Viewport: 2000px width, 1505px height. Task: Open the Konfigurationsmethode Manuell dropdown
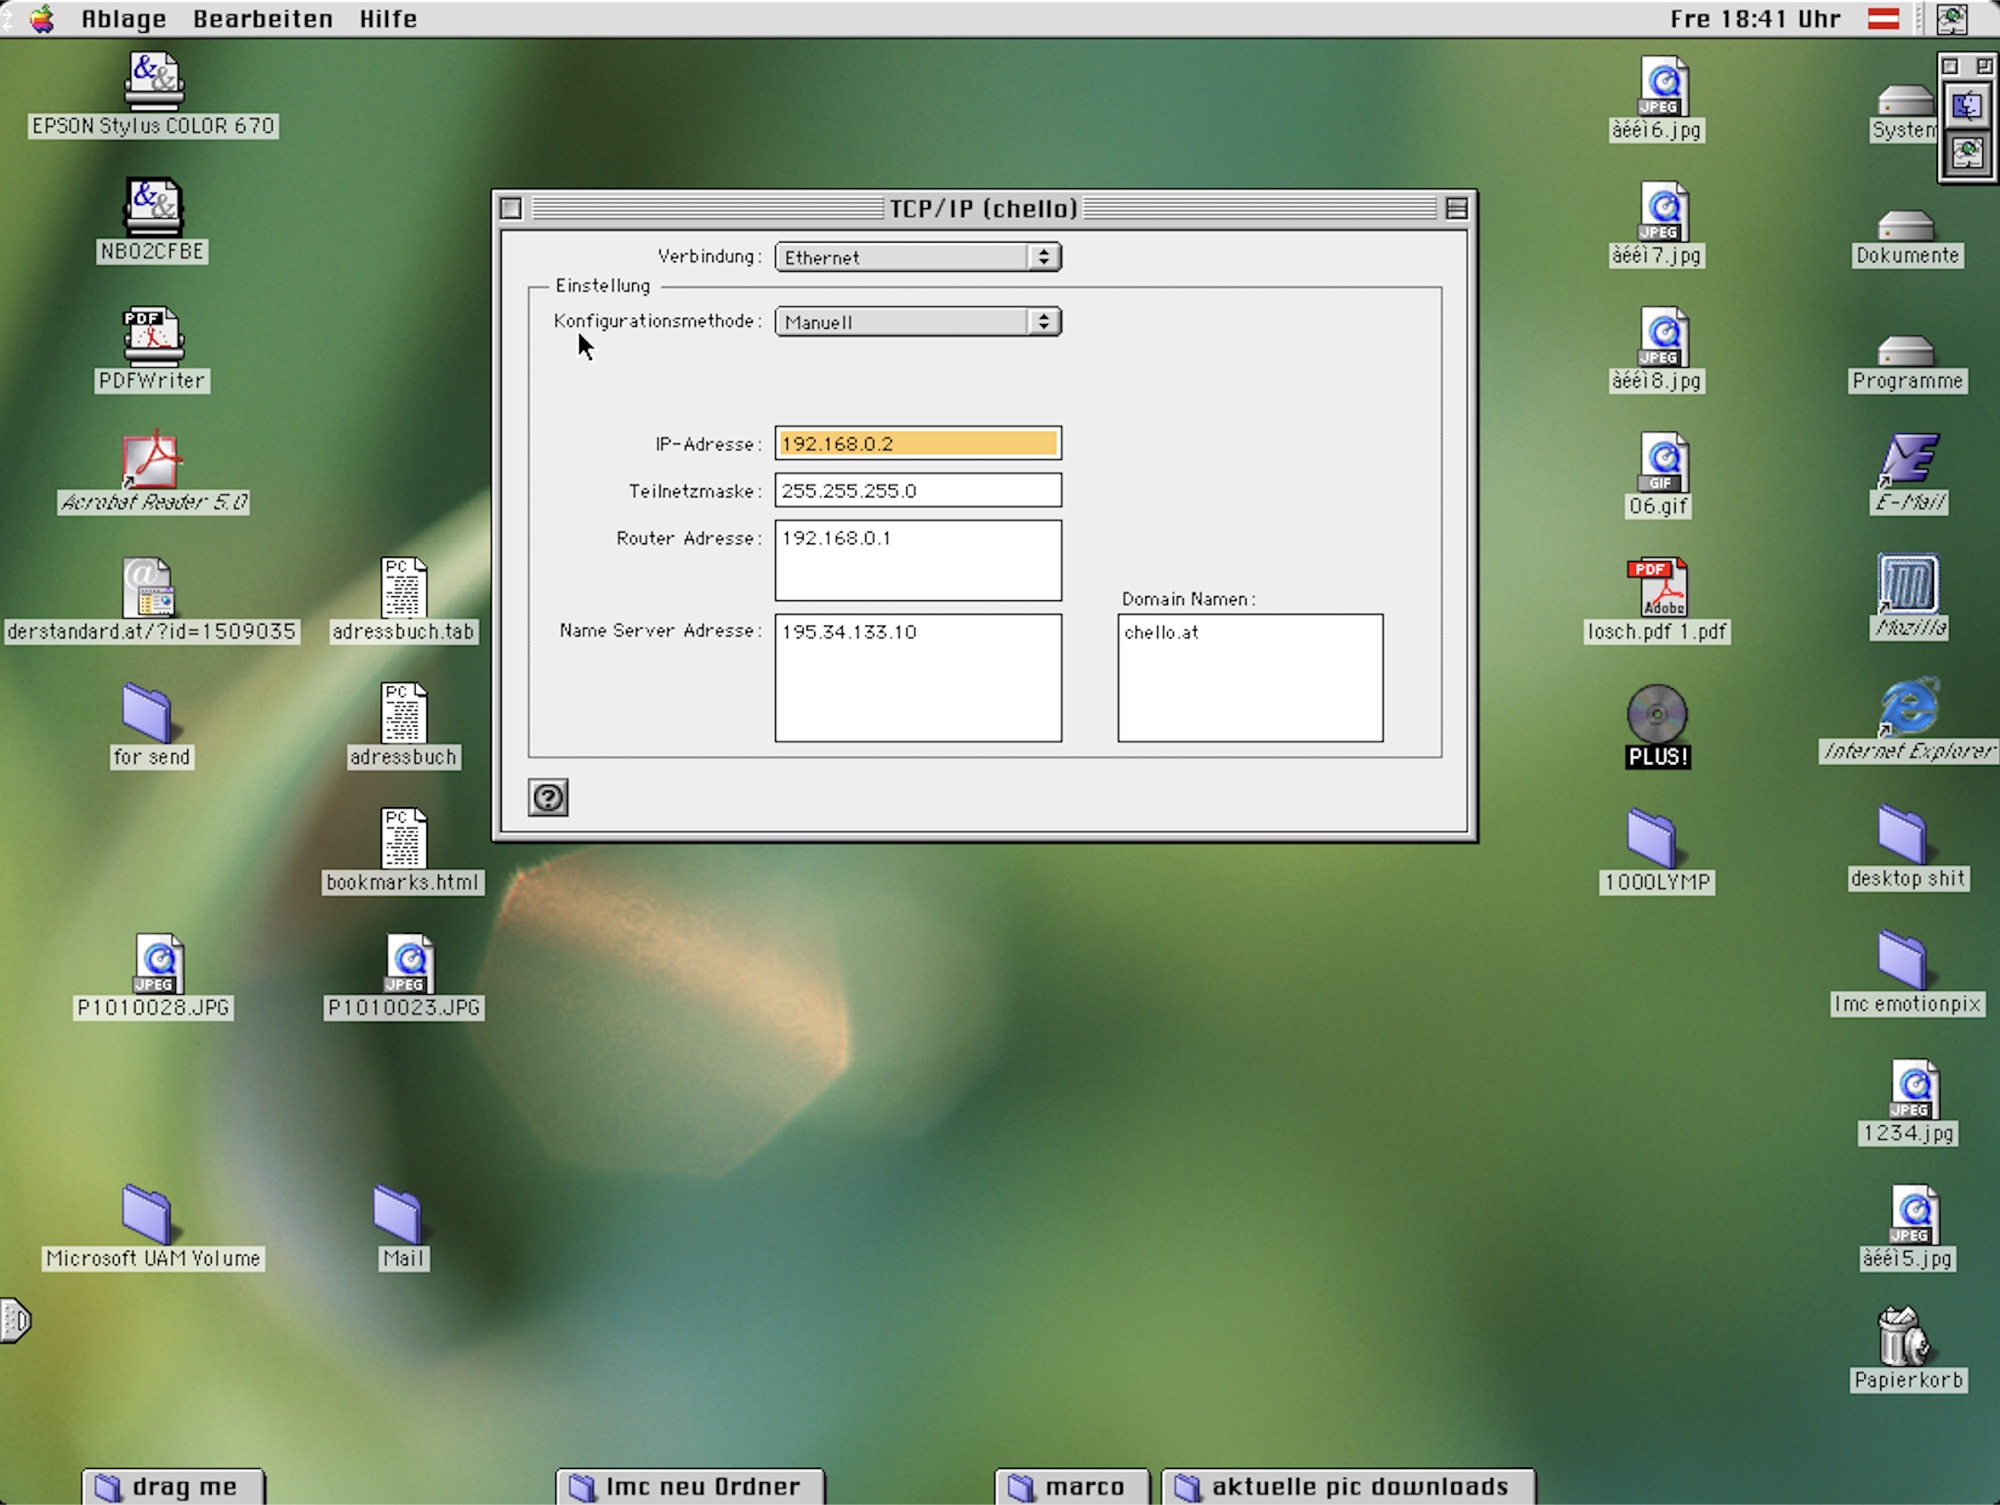point(917,322)
